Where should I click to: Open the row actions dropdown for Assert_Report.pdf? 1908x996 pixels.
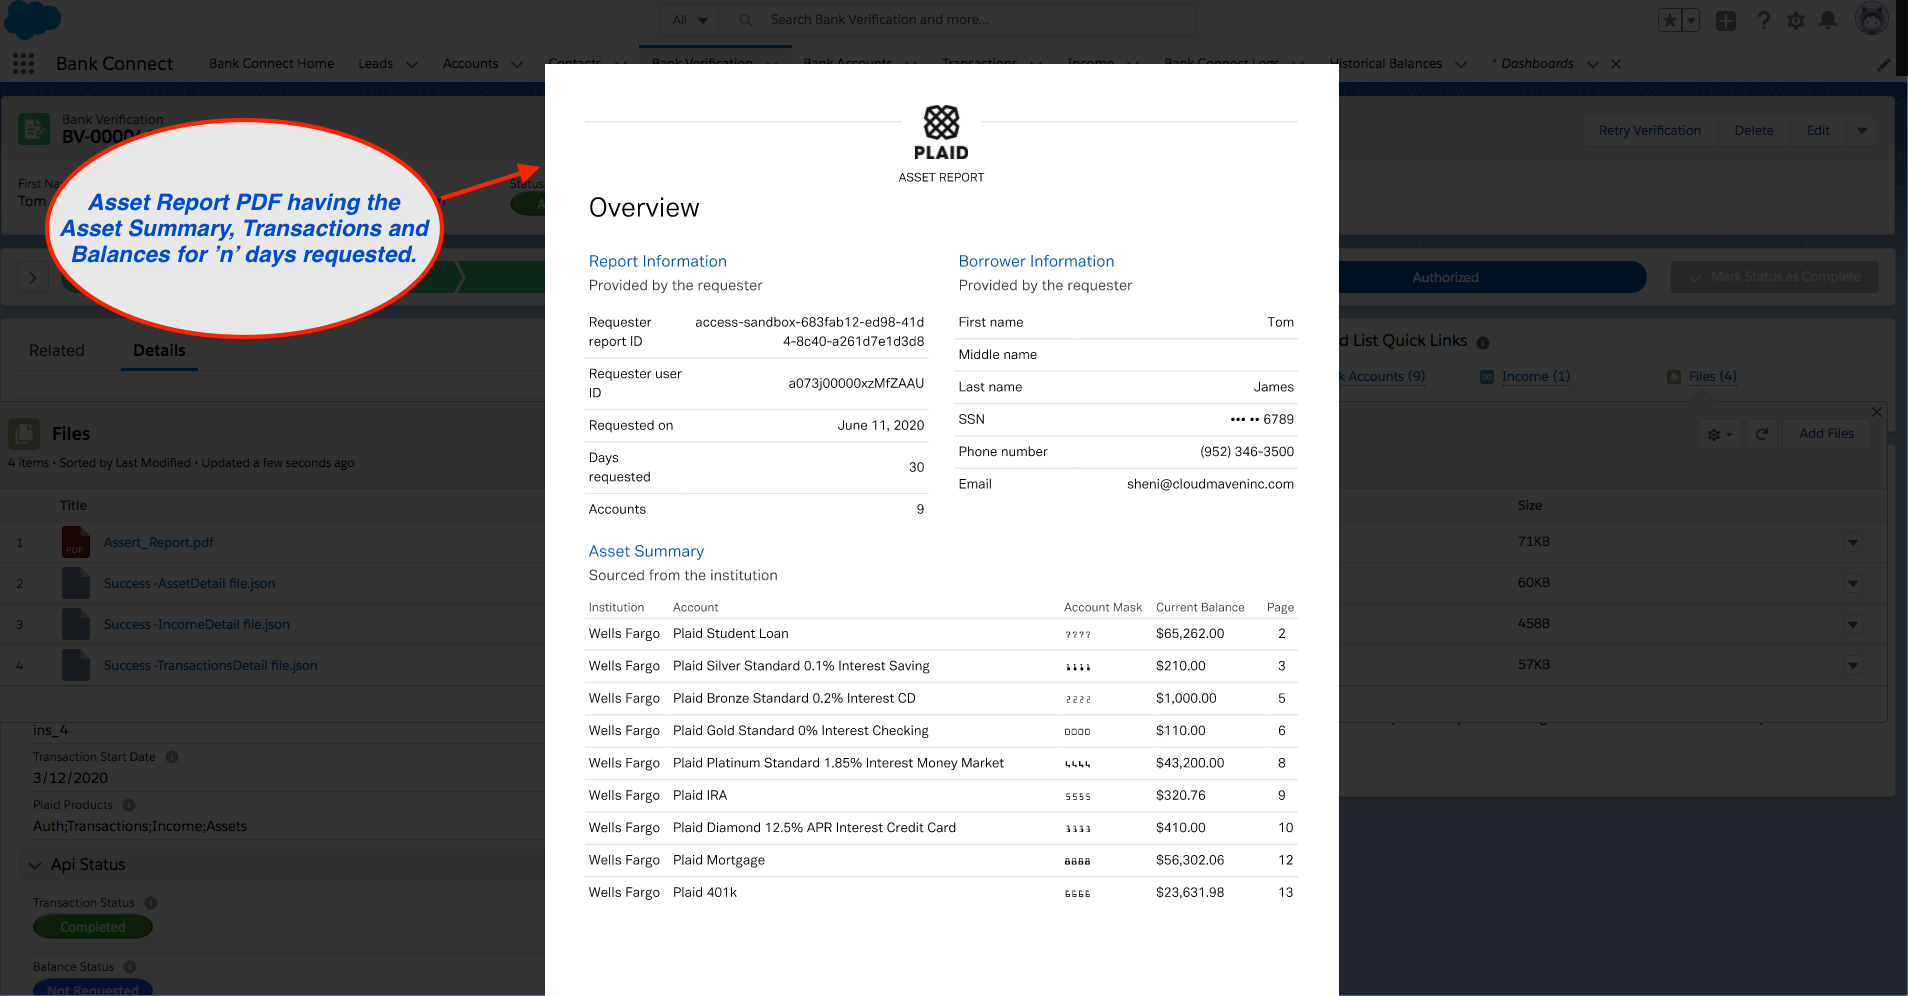pyautogui.click(x=1851, y=541)
